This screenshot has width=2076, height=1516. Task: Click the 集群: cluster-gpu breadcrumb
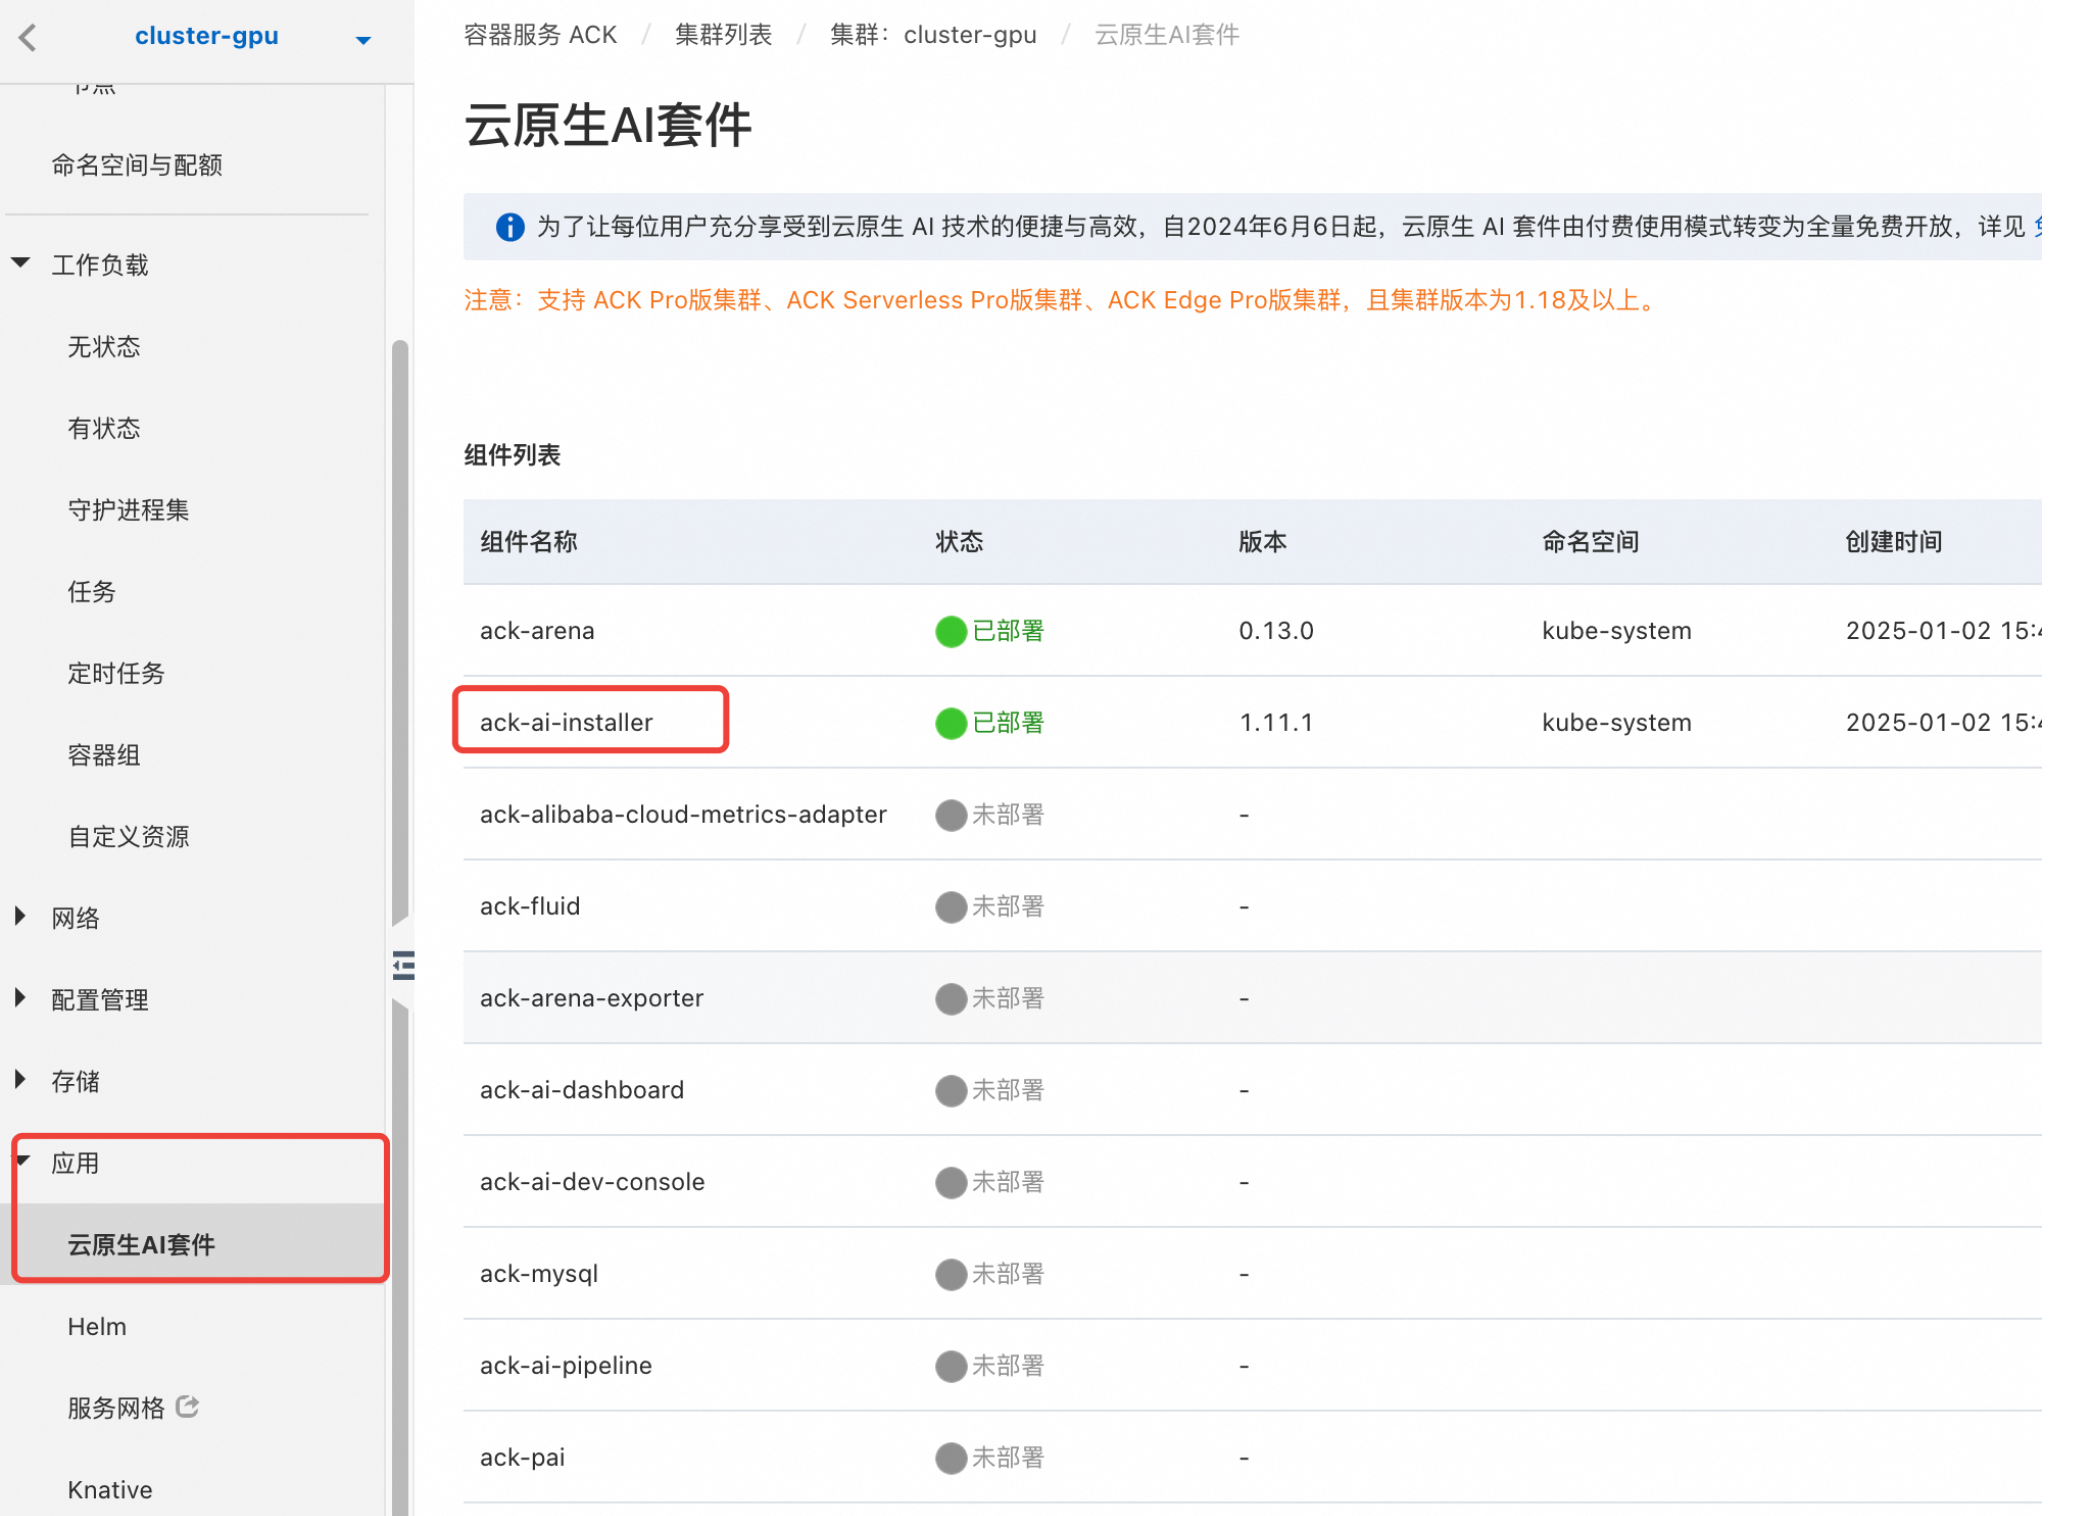click(x=933, y=35)
